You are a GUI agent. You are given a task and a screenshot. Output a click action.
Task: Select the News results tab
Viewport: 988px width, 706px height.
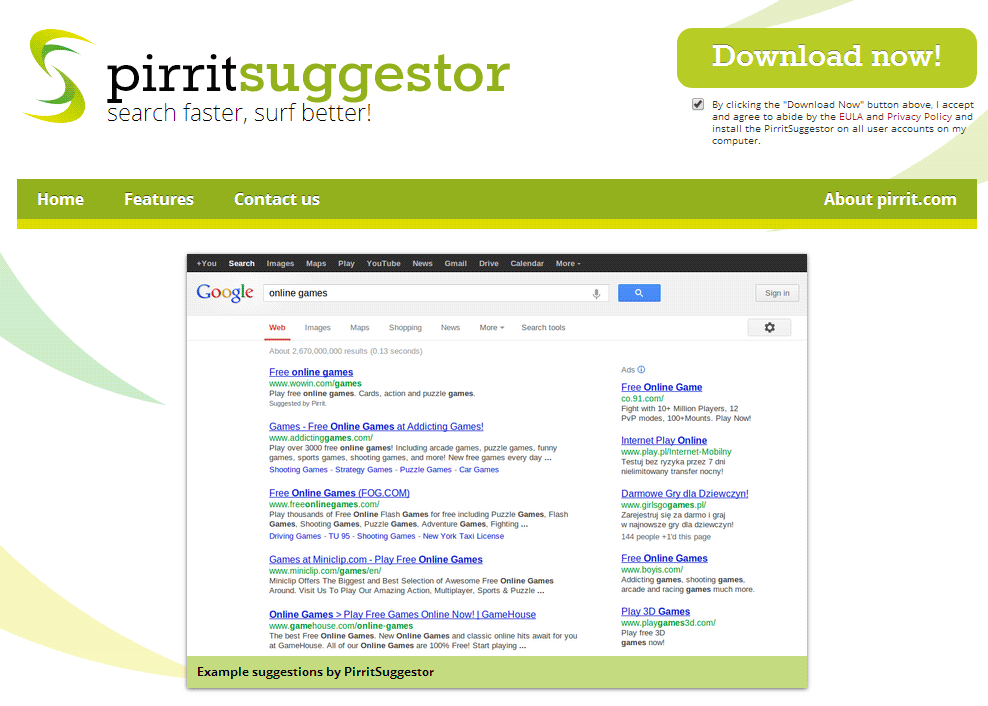(x=450, y=328)
